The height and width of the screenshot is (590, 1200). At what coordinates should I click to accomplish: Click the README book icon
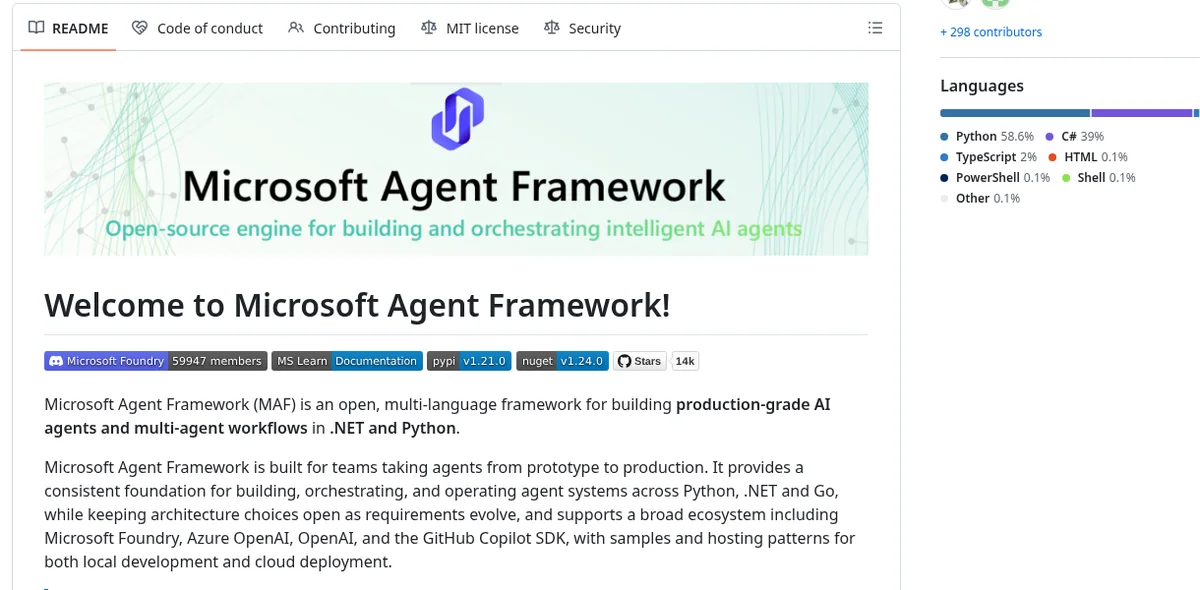point(36,28)
